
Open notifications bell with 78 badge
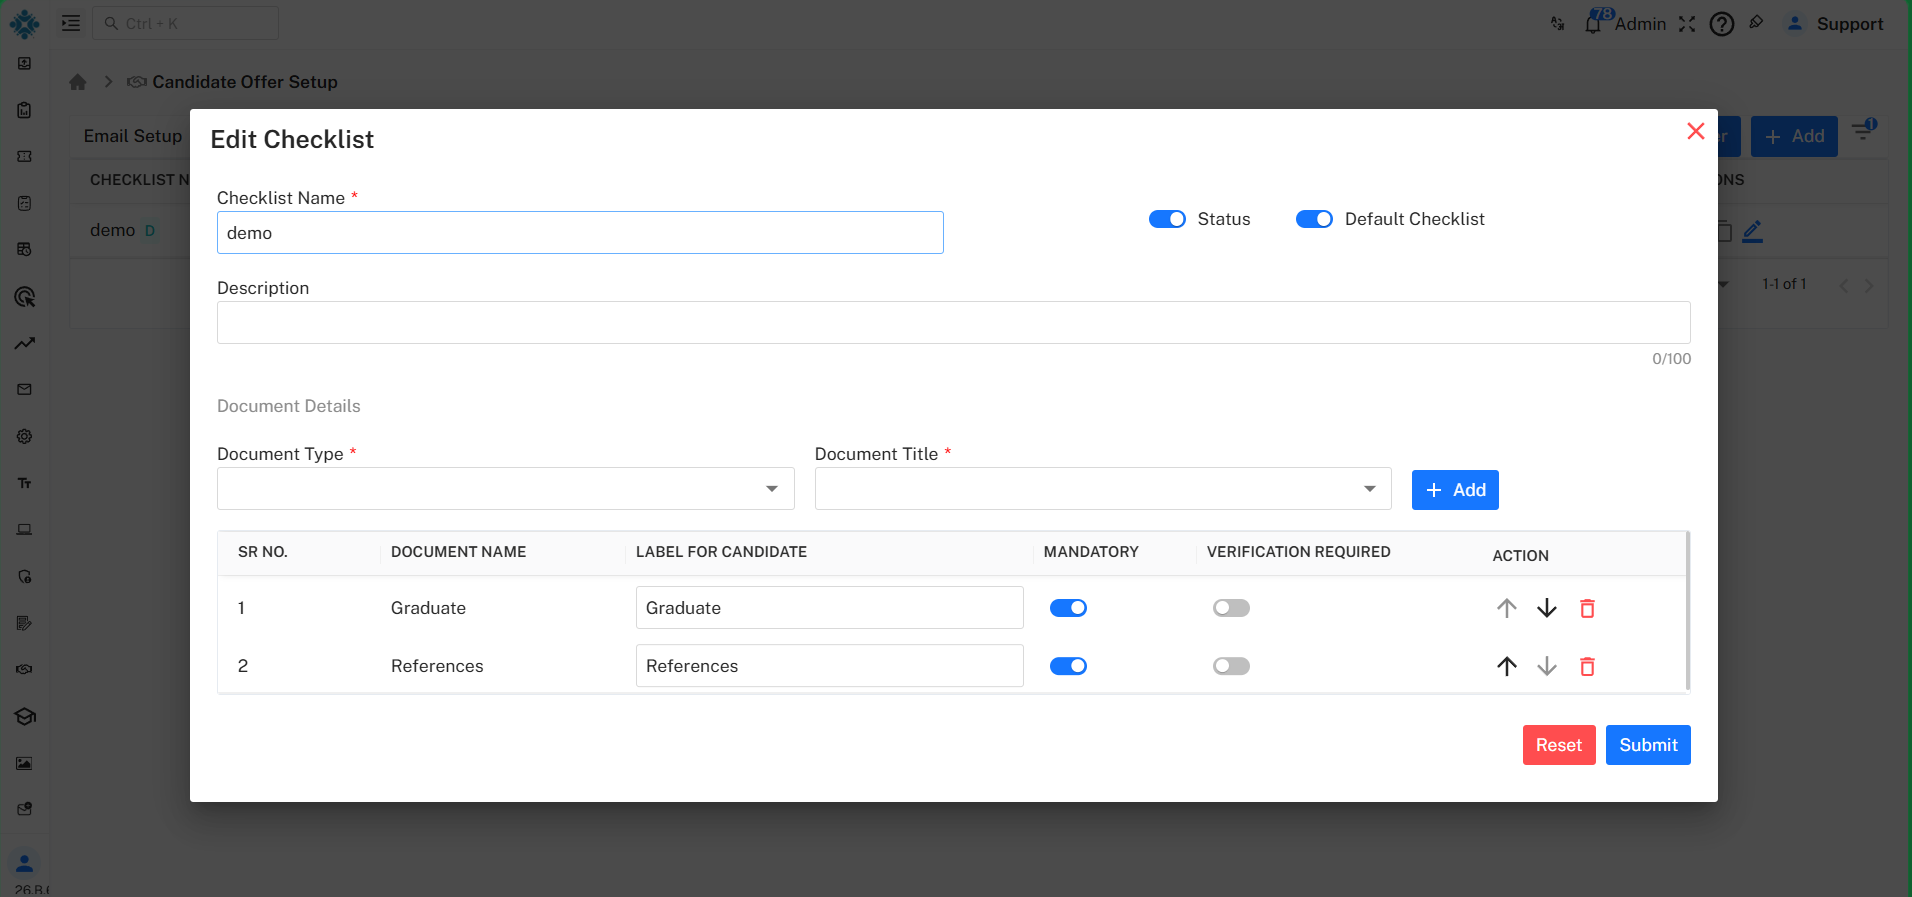tap(1593, 23)
